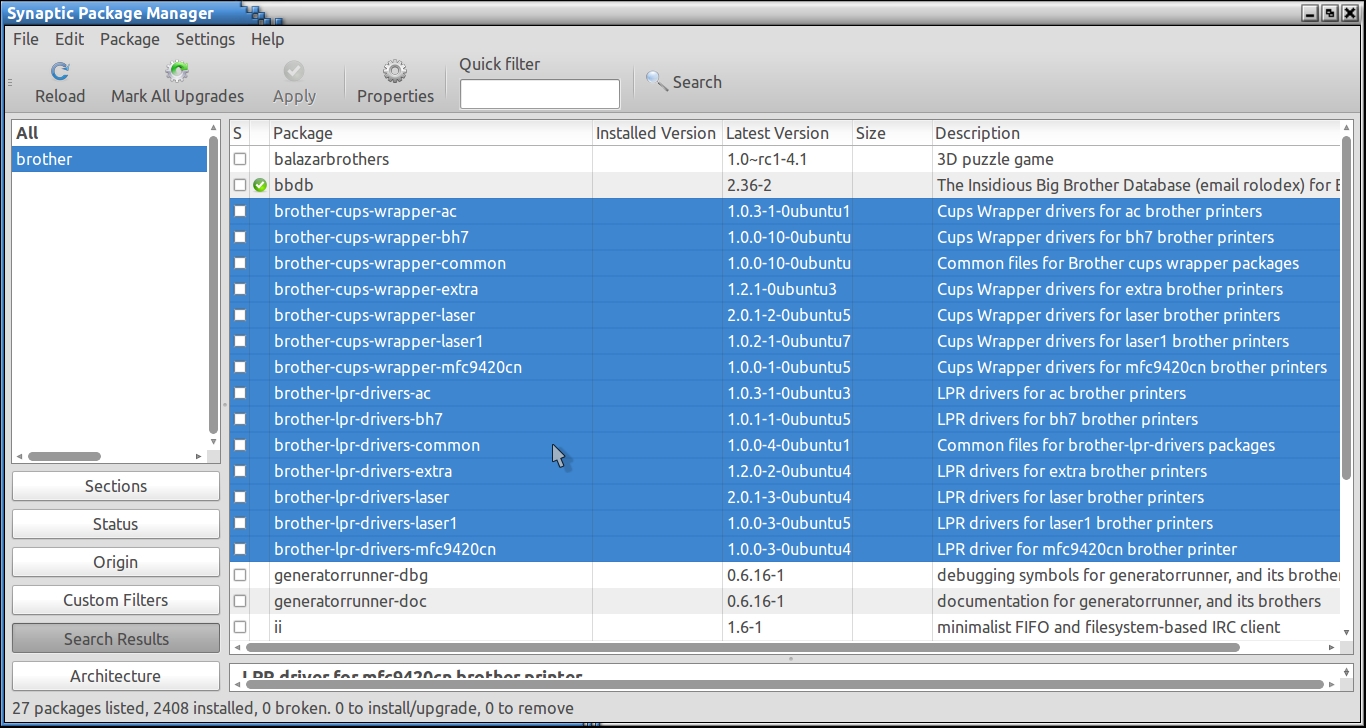The image size is (1366, 728).
Task: Show Custom Filters in the sidebar
Action: tap(116, 600)
